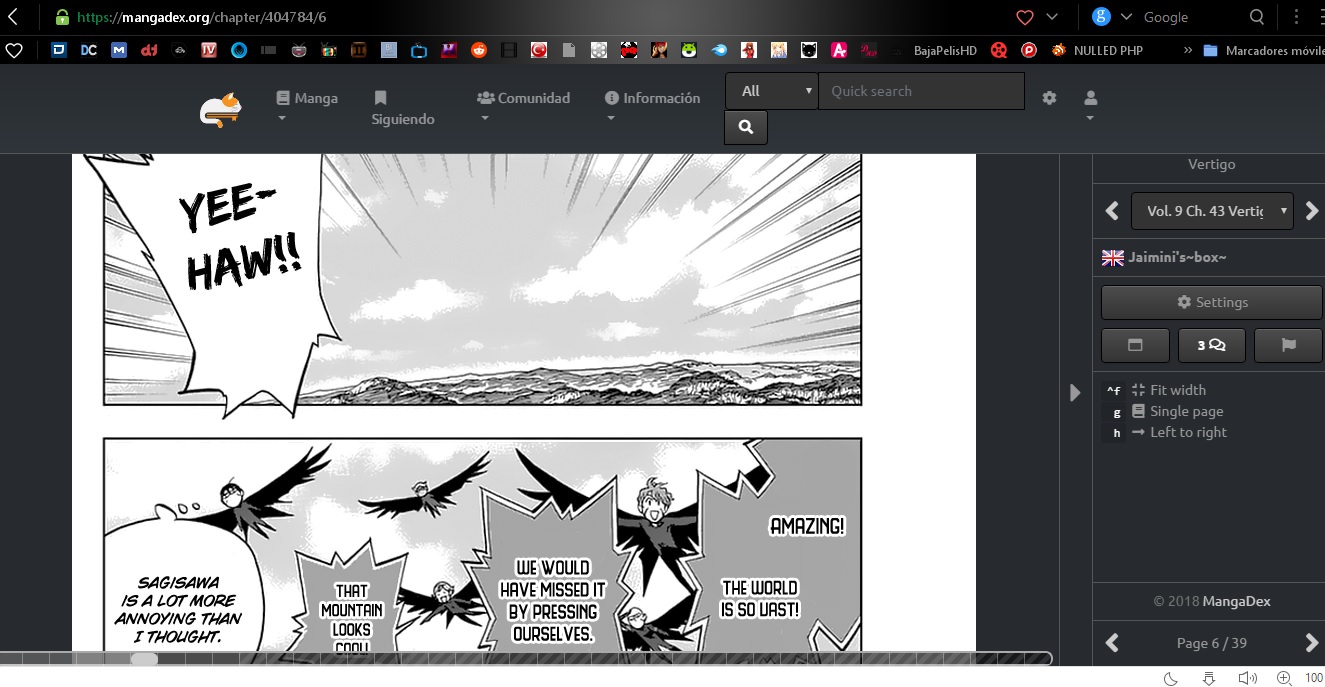Go to the next chapter arrow
Screen dimensions: 1325x687
pos(1312,211)
